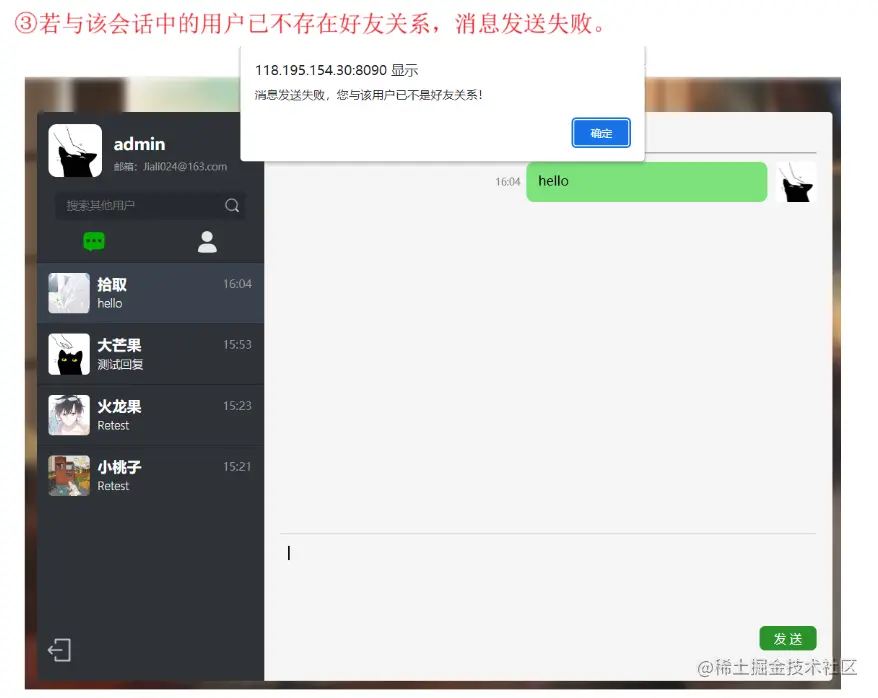Open the conversation with 火龙果
The height and width of the screenshot is (698, 878).
tap(150, 415)
